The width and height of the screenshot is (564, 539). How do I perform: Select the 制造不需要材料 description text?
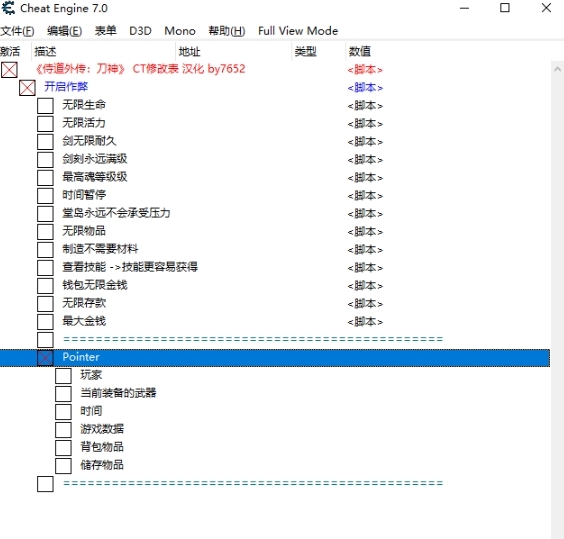[x=100, y=249]
